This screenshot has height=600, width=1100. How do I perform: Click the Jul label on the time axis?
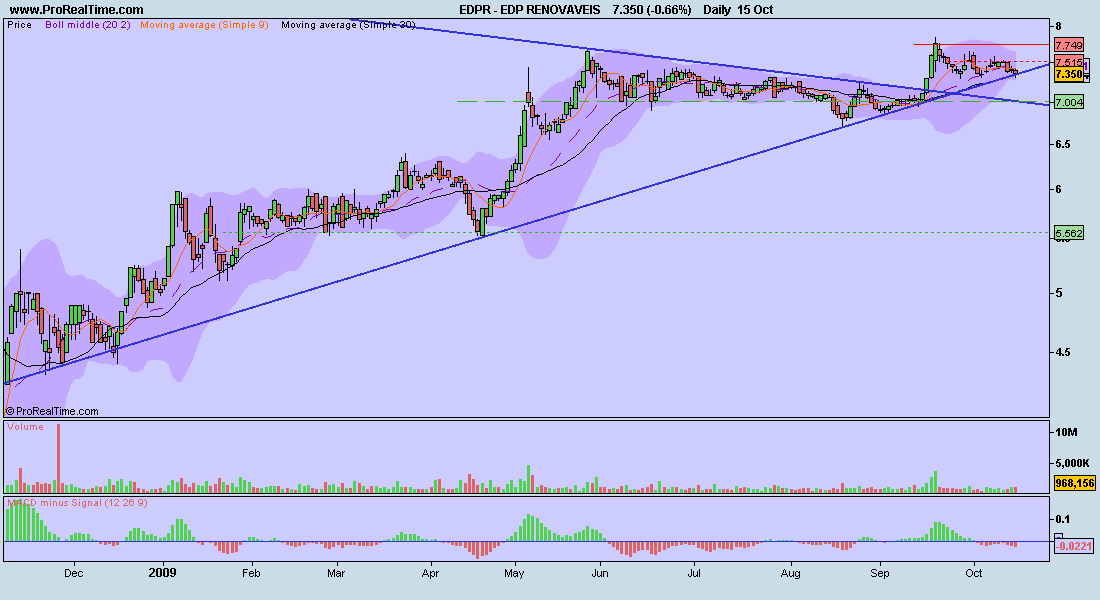click(x=695, y=573)
